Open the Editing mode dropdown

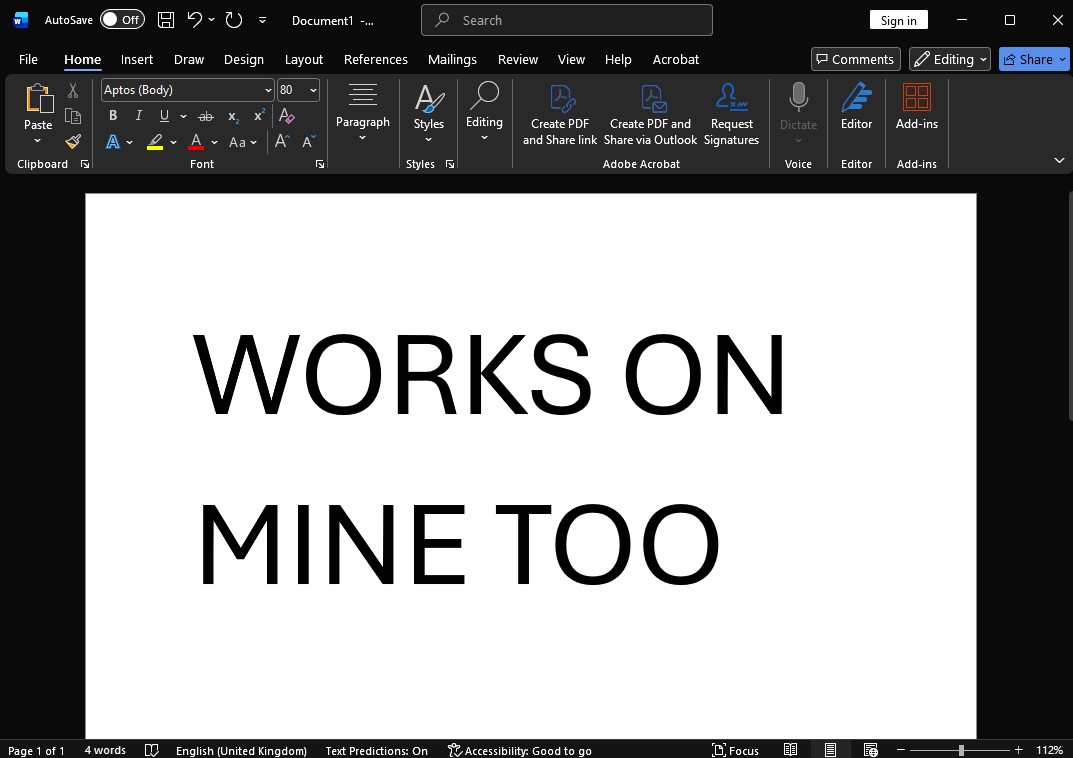coord(949,59)
